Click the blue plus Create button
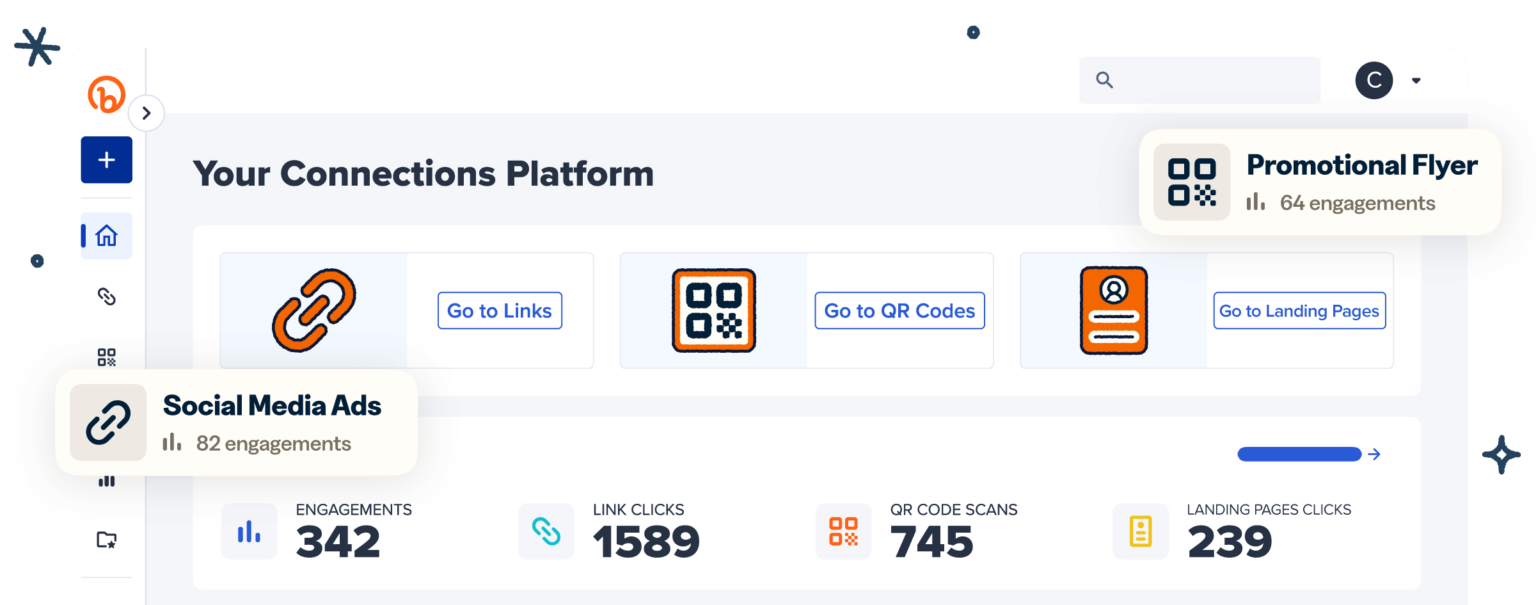 (106, 160)
